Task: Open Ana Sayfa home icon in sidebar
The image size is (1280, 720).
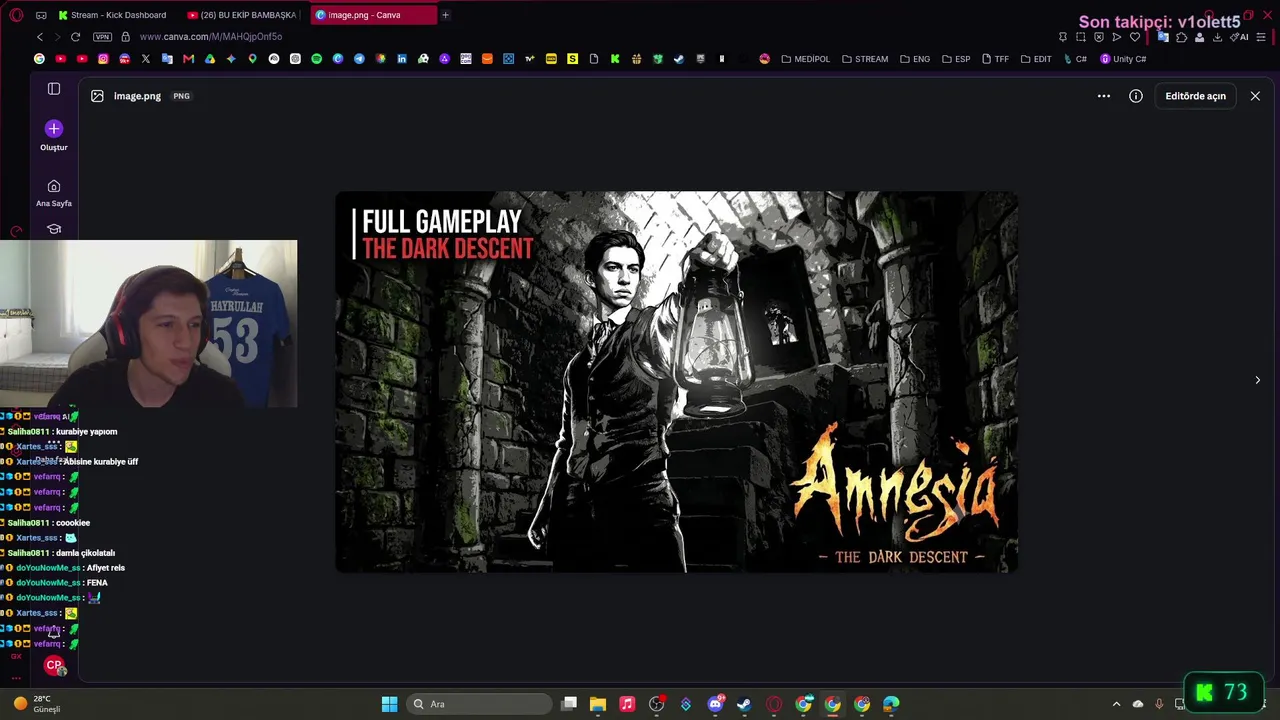Action: pos(54,186)
